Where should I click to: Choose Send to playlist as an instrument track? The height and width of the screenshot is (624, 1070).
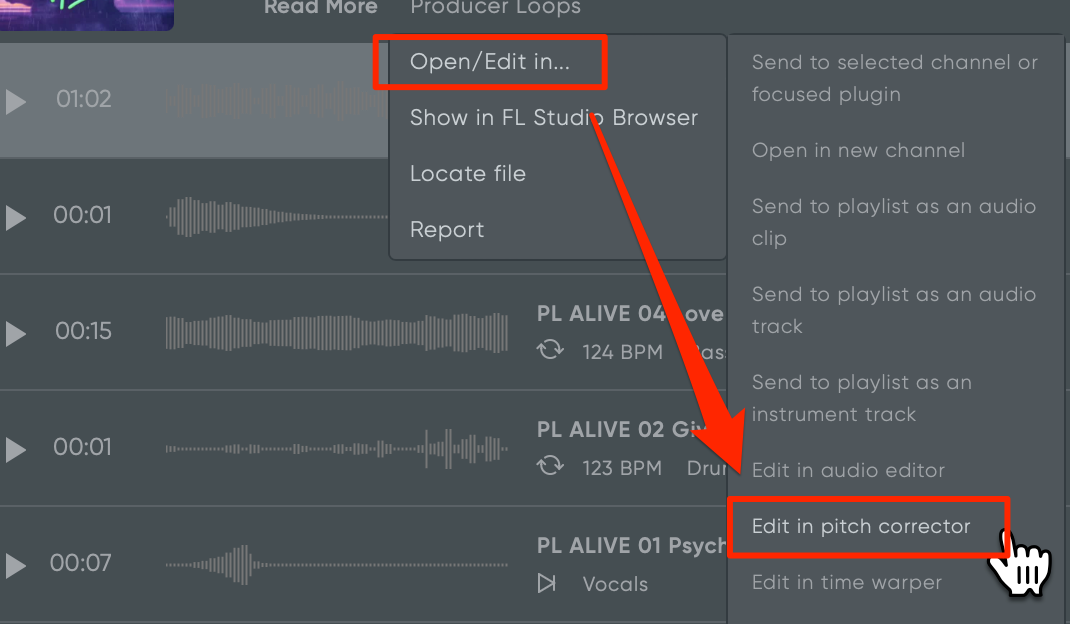(x=862, y=398)
